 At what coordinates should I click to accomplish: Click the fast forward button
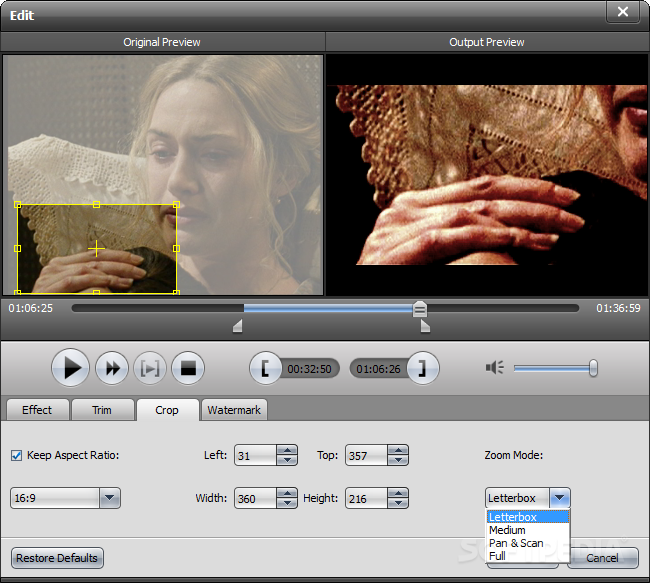pos(112,368)
